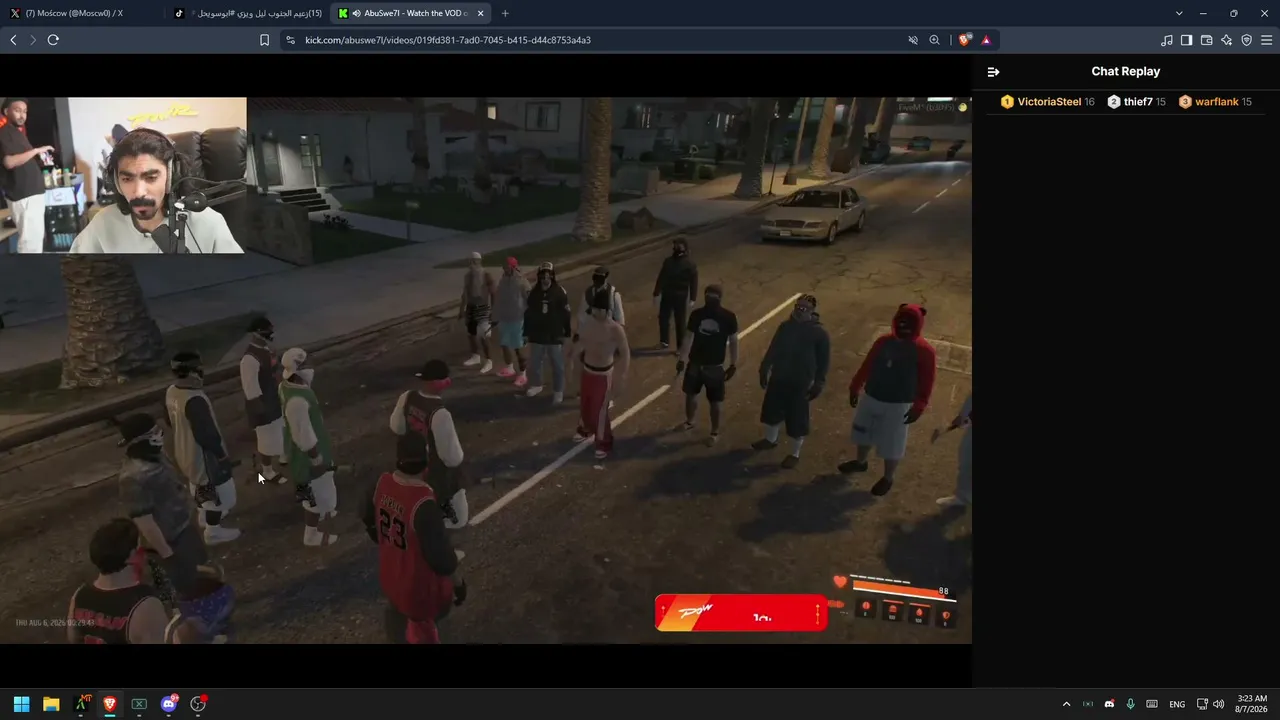
Task: Open thief7's leaderboard entry
Action: [1136, 102]
